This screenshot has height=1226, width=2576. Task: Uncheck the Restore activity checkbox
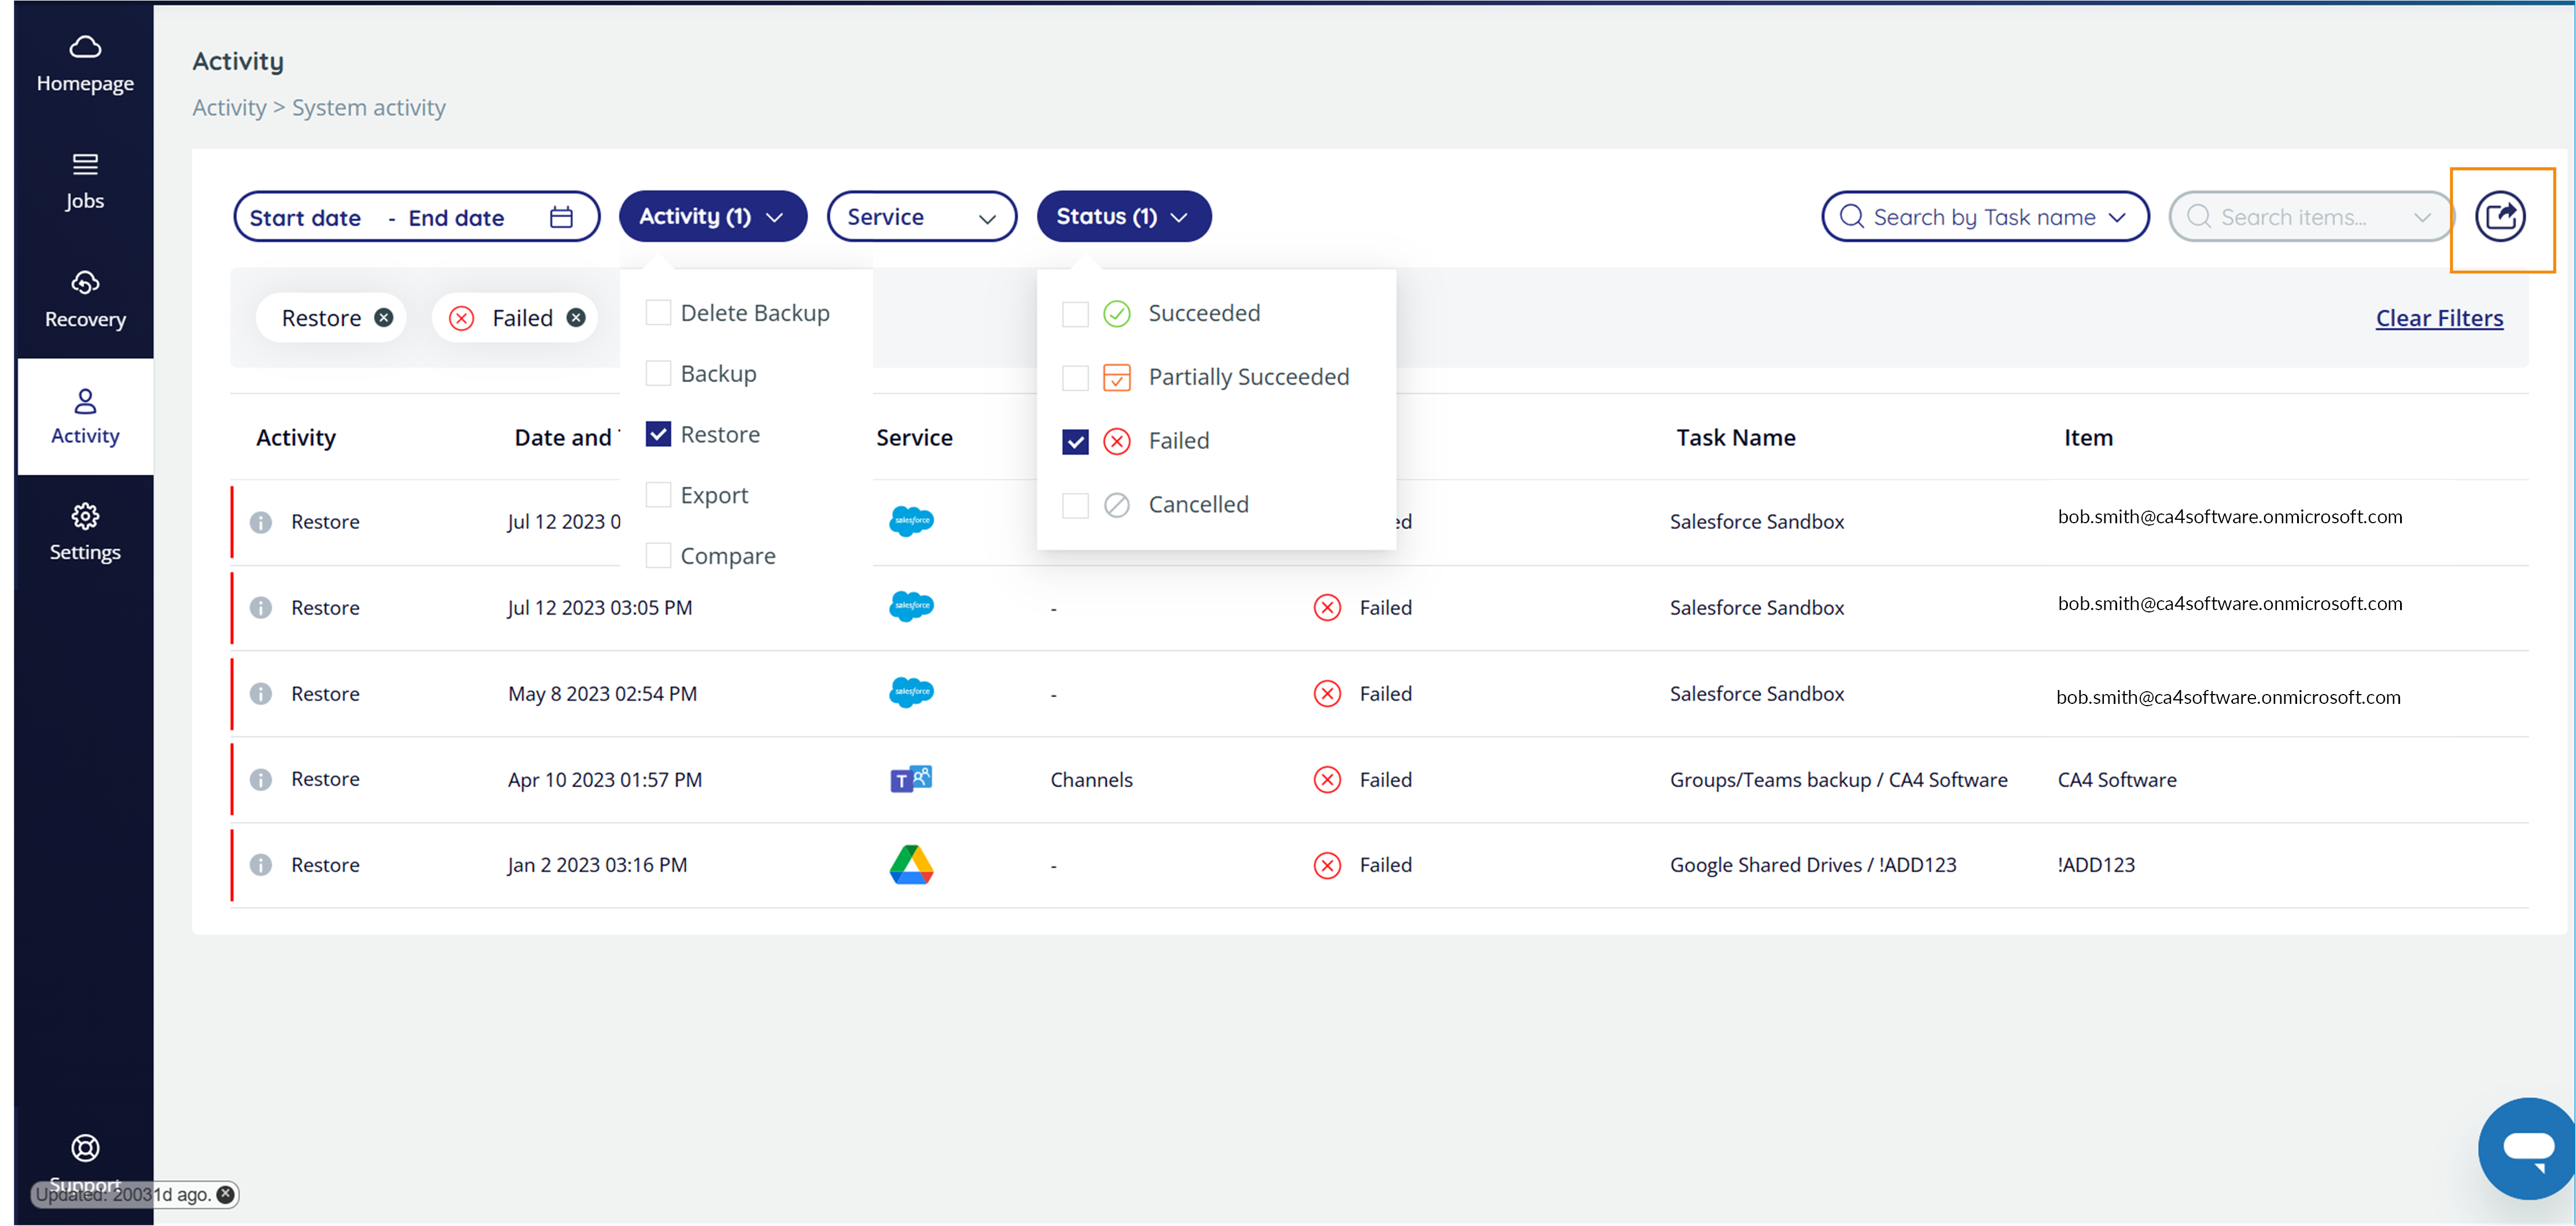(658, 434)
